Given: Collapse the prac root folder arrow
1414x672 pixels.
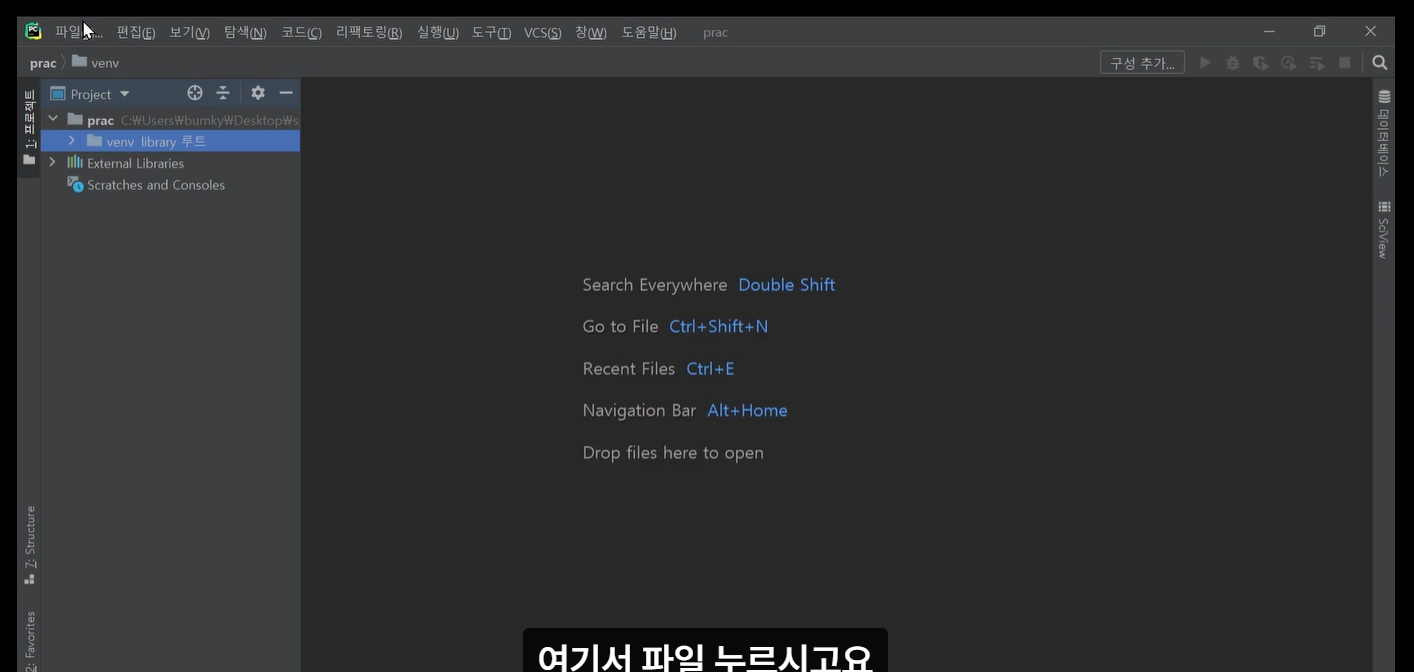Looking at the screenshot, I should point(53,119).
